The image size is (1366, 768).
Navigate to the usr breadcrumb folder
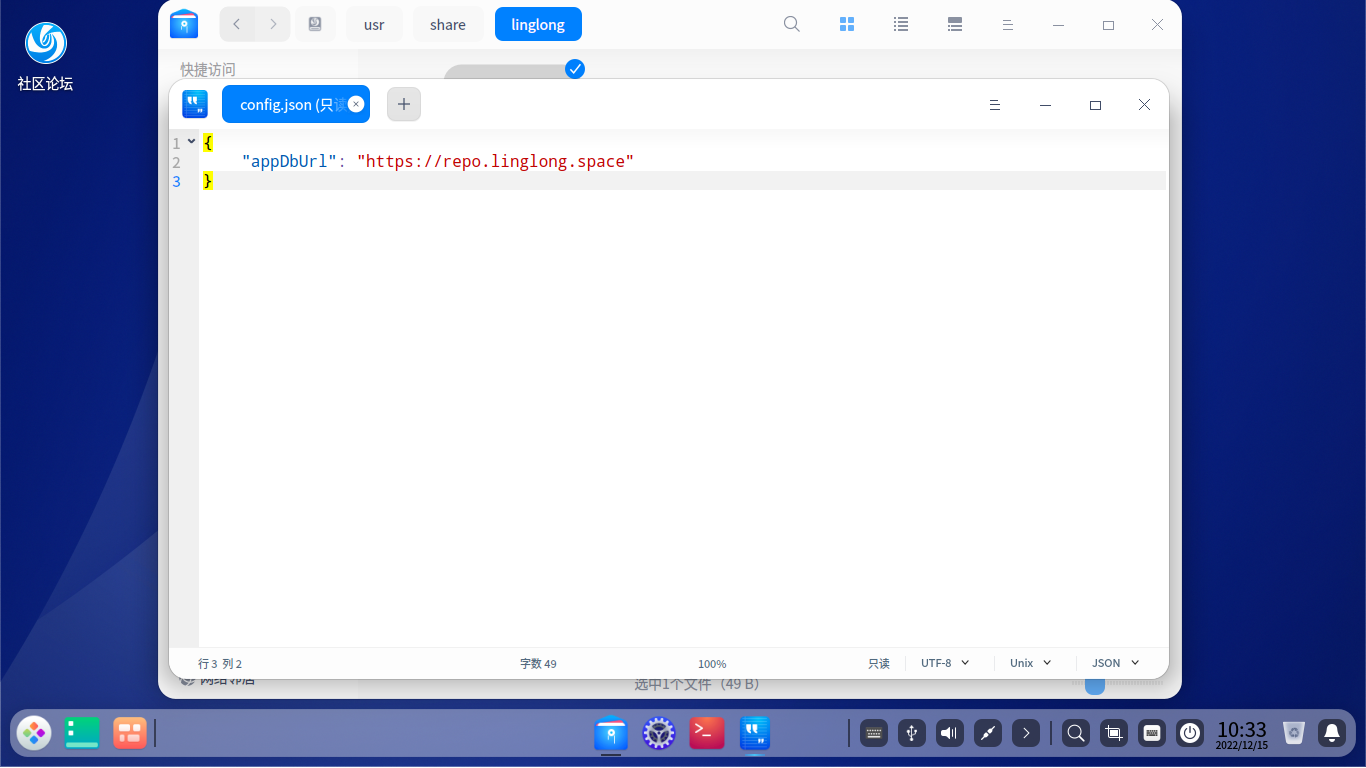pyautogui.click(x=374, y=25)
